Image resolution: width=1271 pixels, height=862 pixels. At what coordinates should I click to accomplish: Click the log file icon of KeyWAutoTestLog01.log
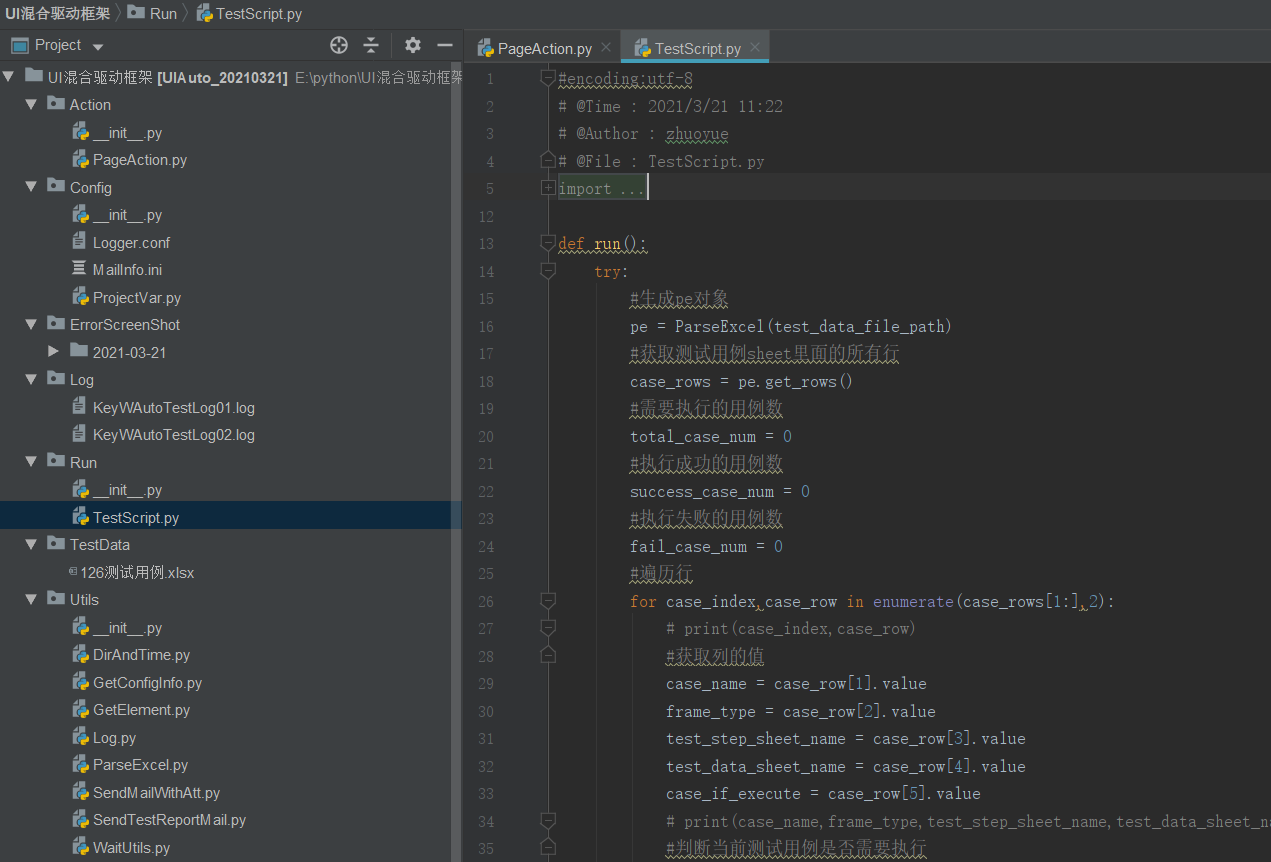[80, 407]
